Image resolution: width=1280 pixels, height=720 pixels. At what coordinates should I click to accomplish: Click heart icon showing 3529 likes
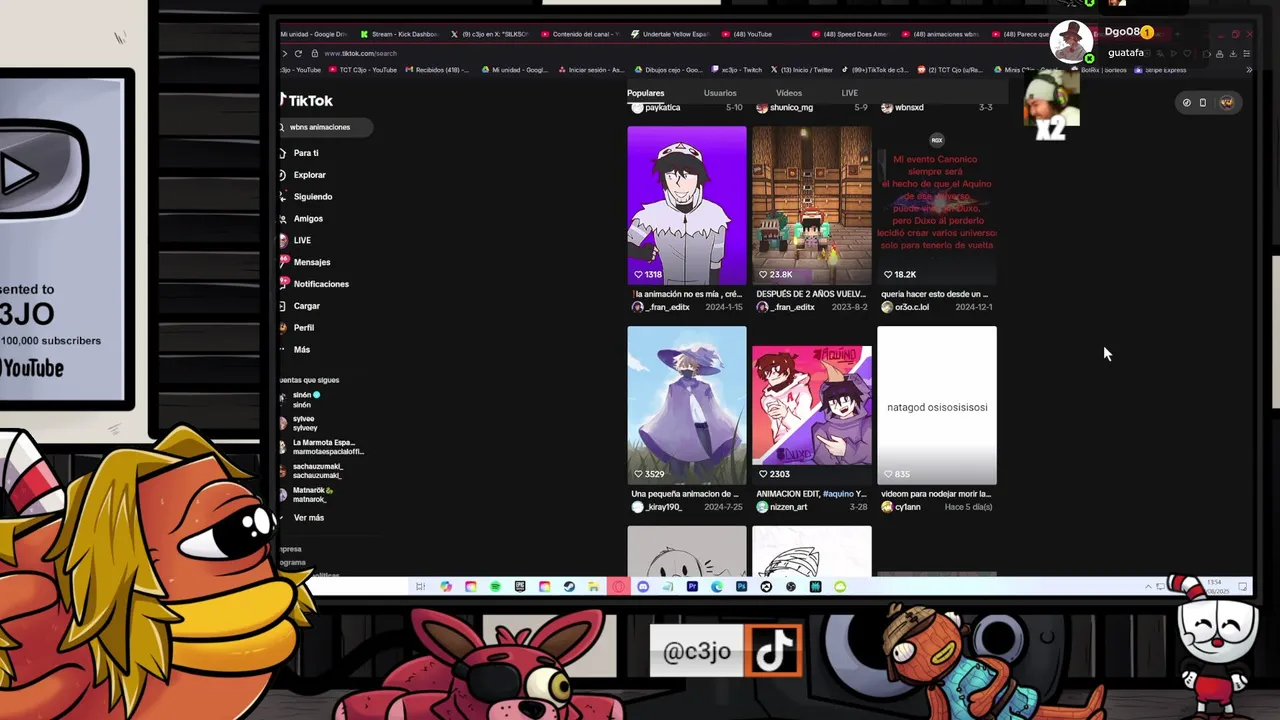[638, 474]
